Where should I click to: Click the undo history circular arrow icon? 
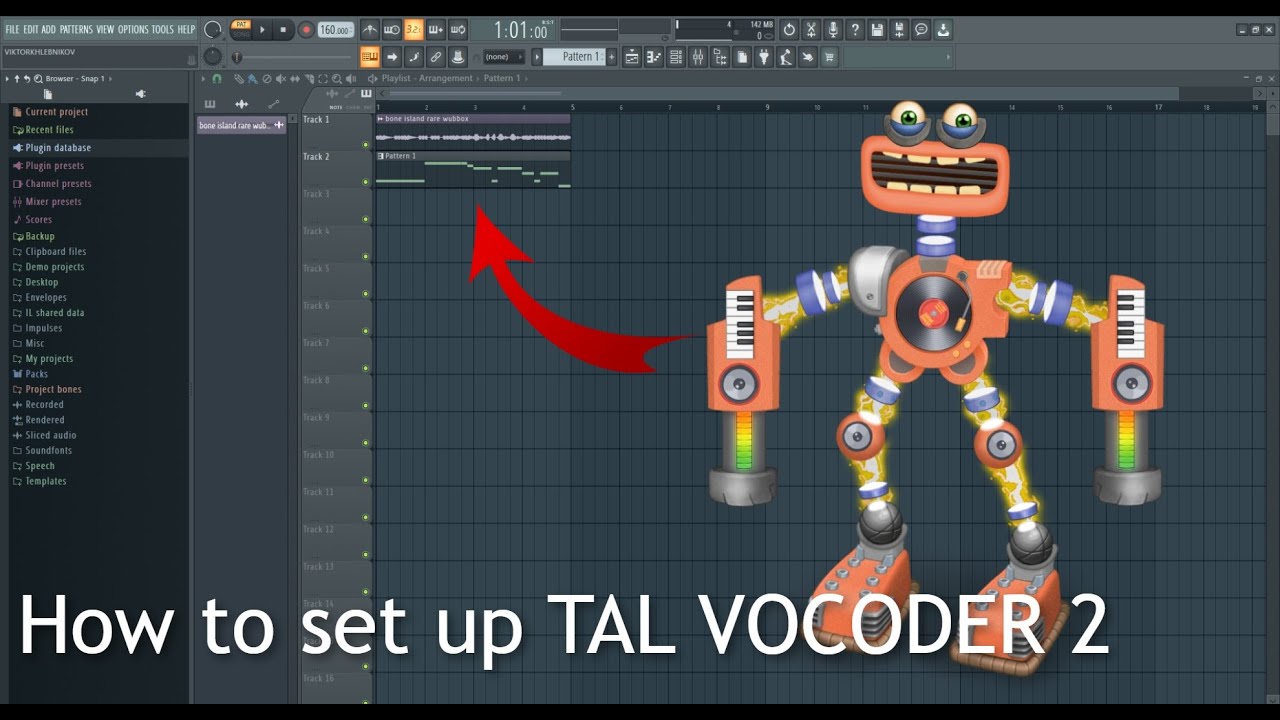[x=789, y=30]
